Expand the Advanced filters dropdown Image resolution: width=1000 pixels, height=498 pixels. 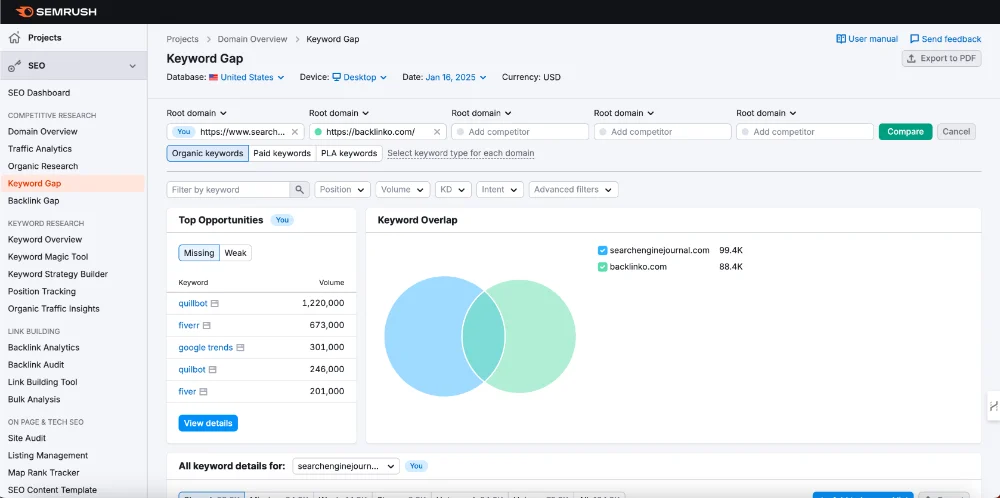coord(573,189)
